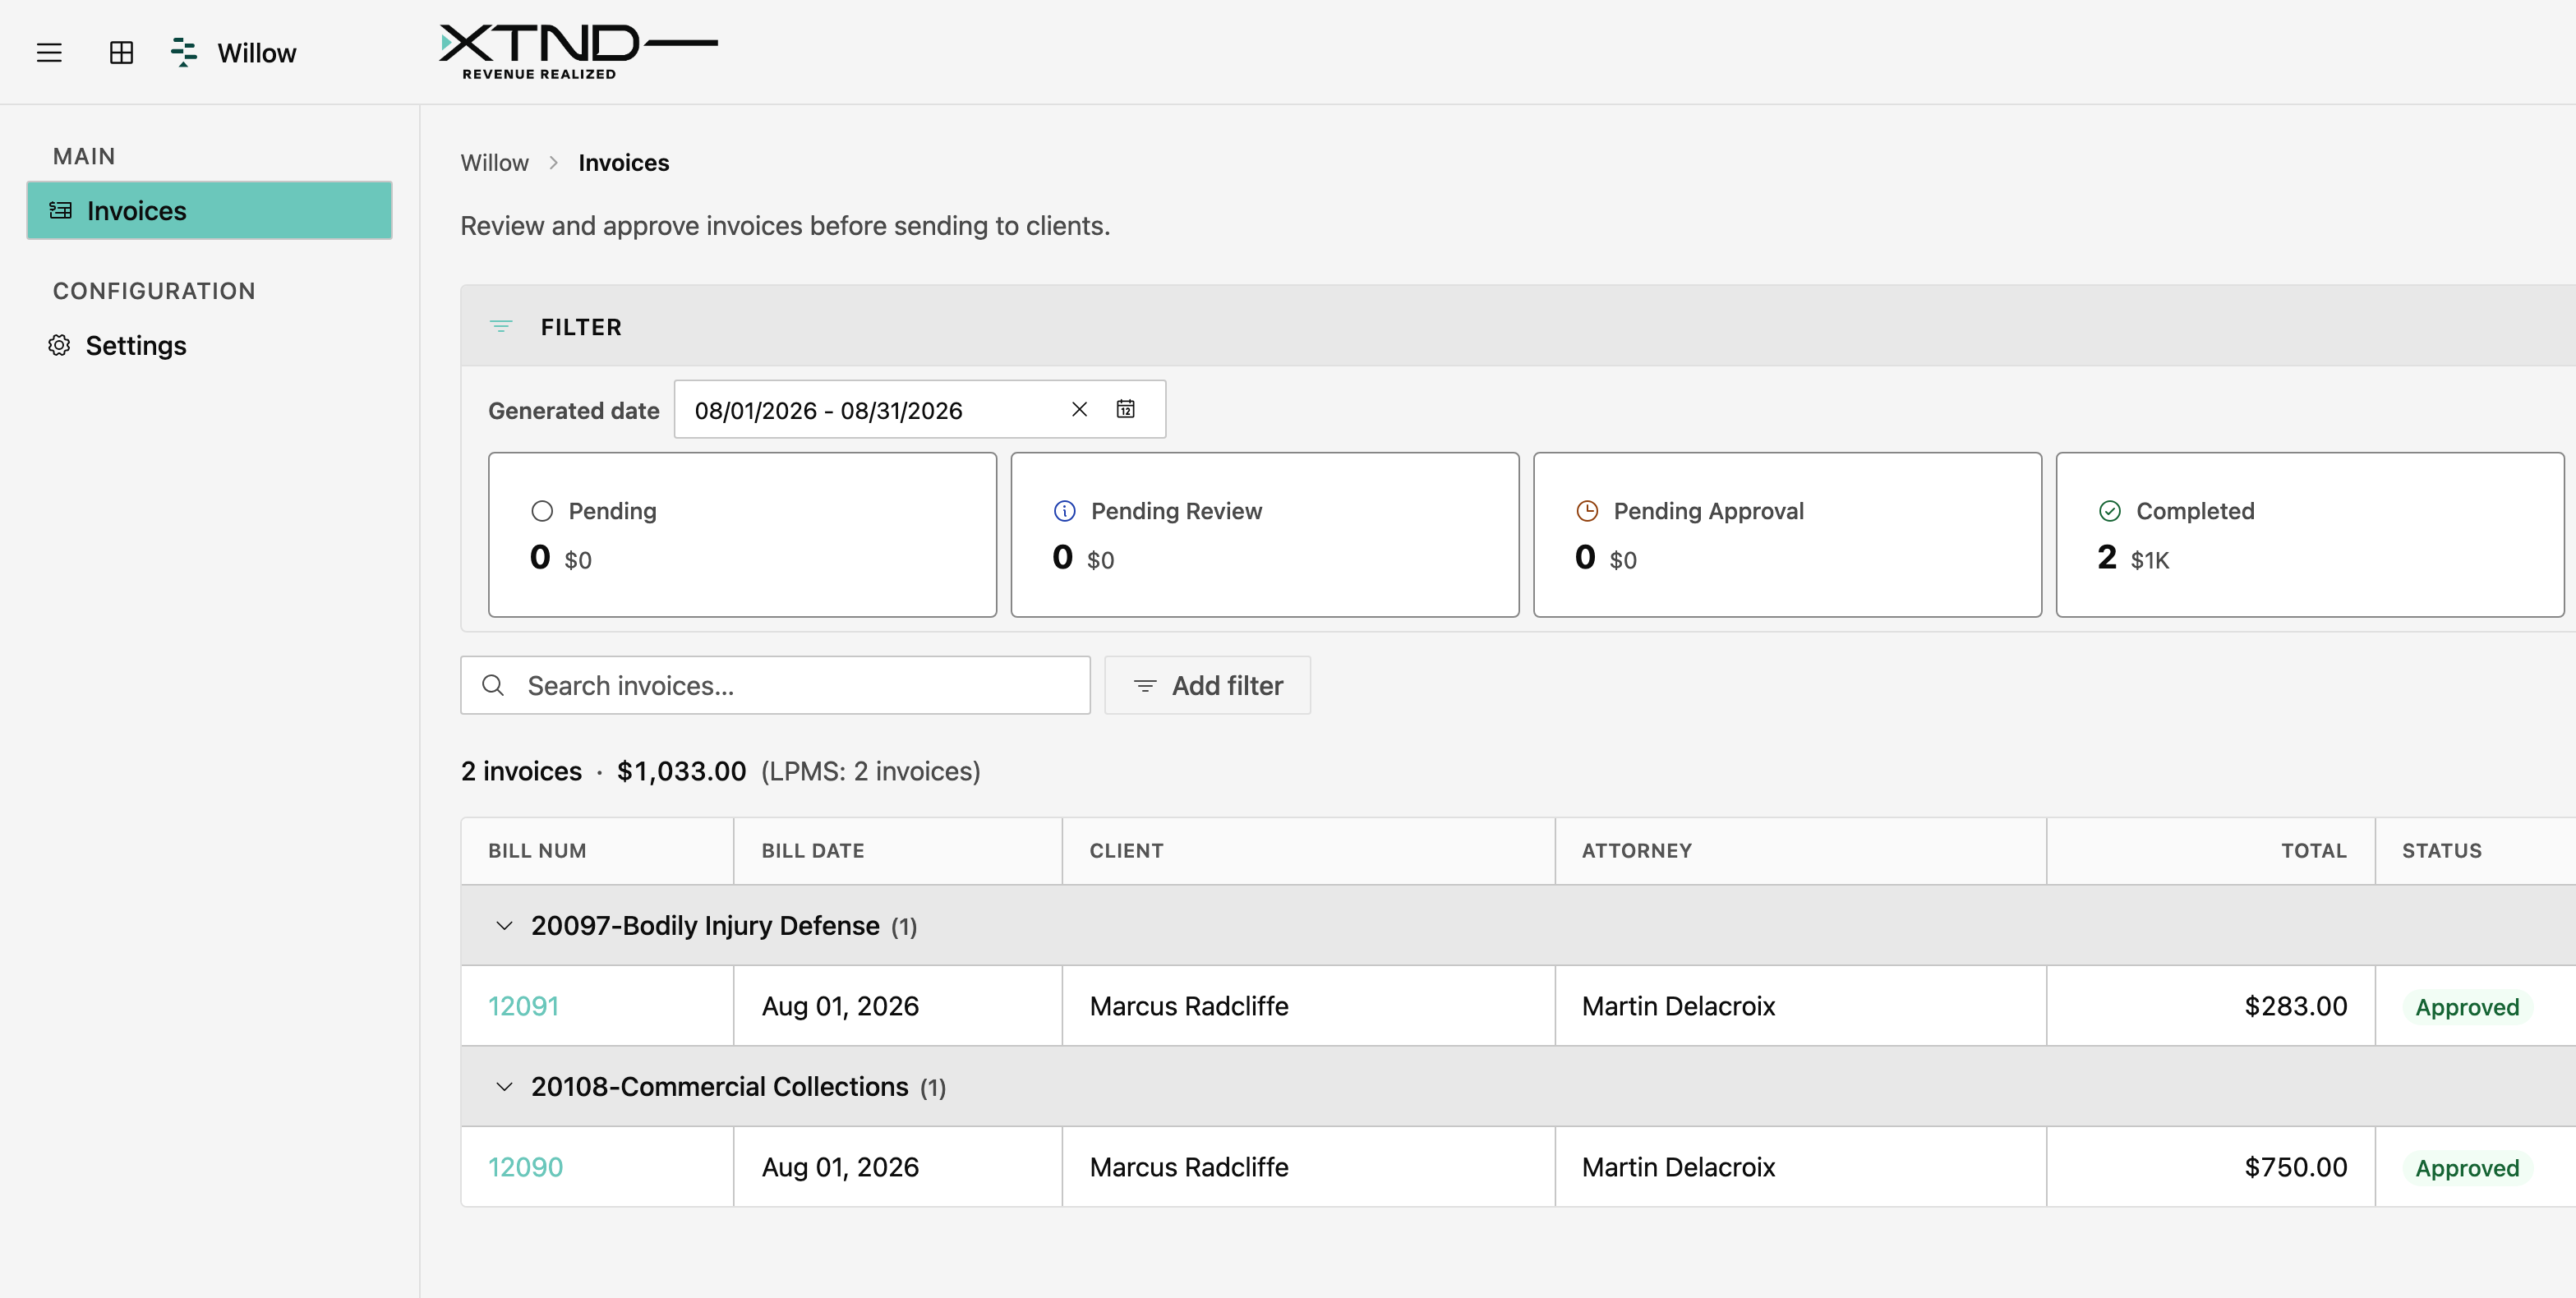The width and height of the screenshot is (2576, 1298).
Task: Open the apps grid icon
Action: click(121, 53)
